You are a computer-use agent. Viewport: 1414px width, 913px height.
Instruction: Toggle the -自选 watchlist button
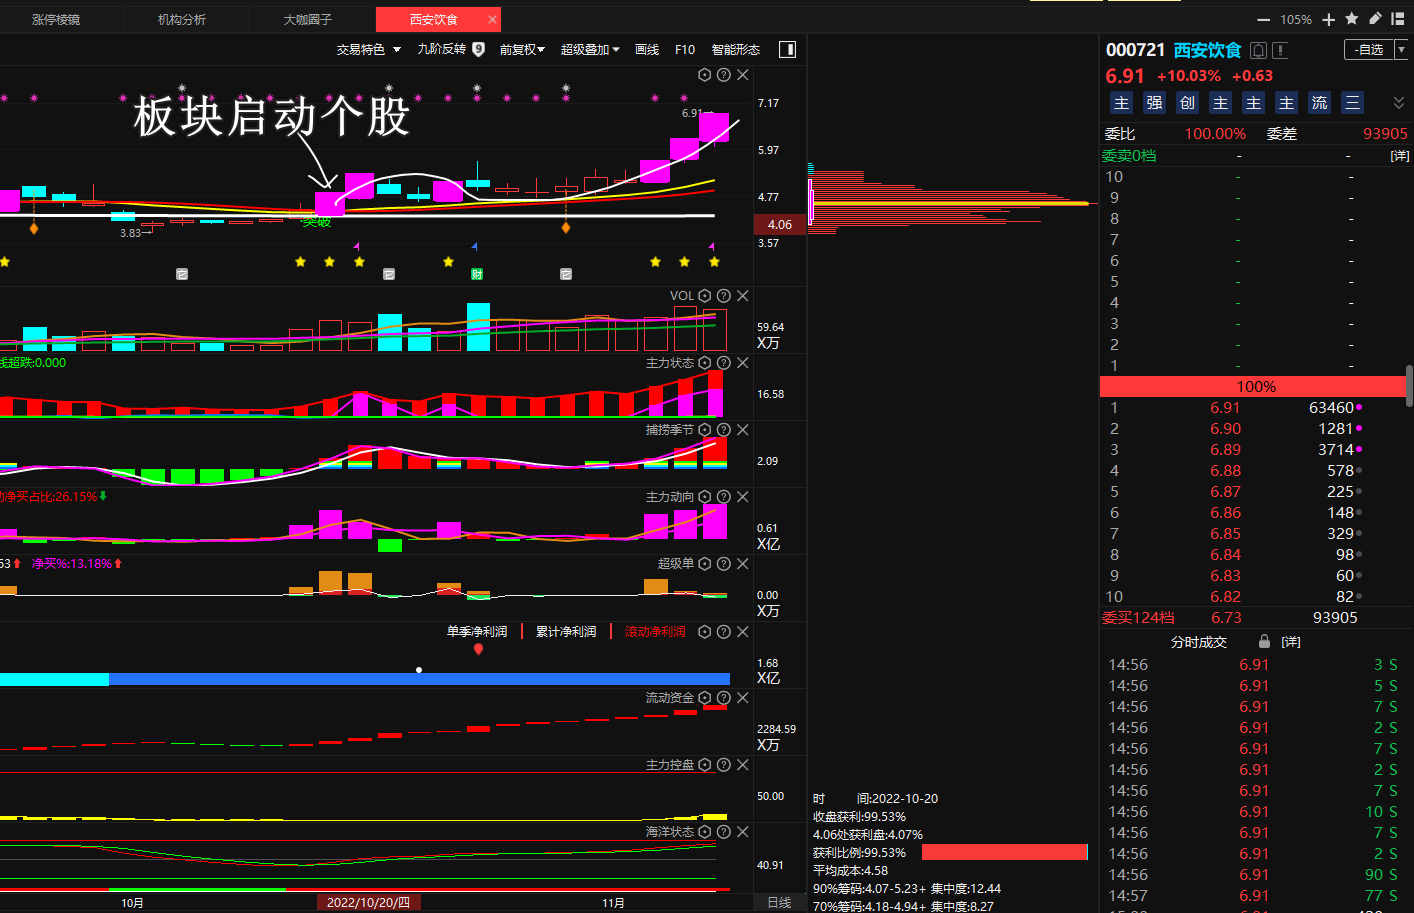pos(1368,50)
